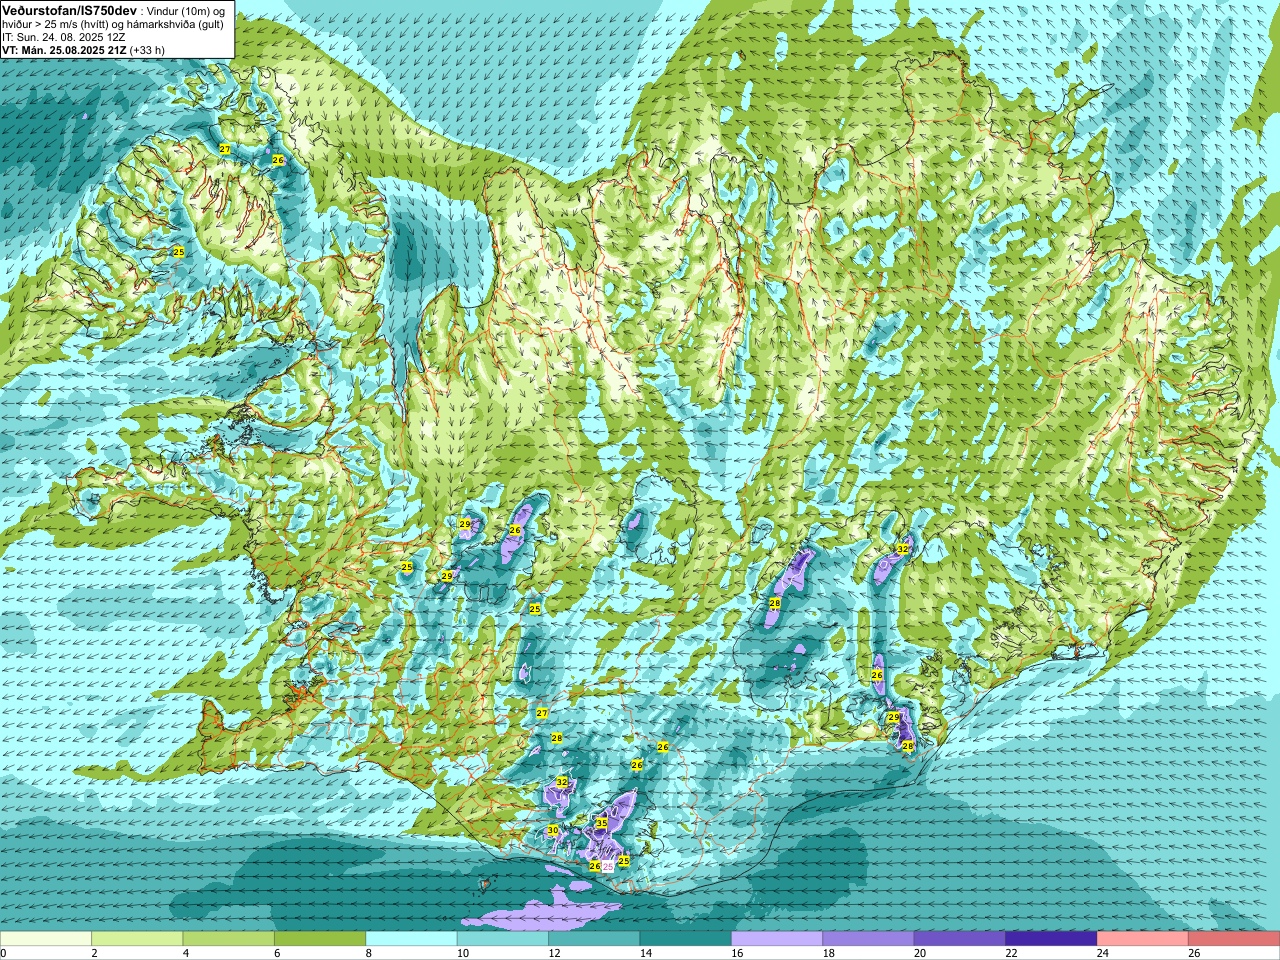
Task: Click the 6–8 m/s olive green legend swatch
Action: [x=320, y=939]
